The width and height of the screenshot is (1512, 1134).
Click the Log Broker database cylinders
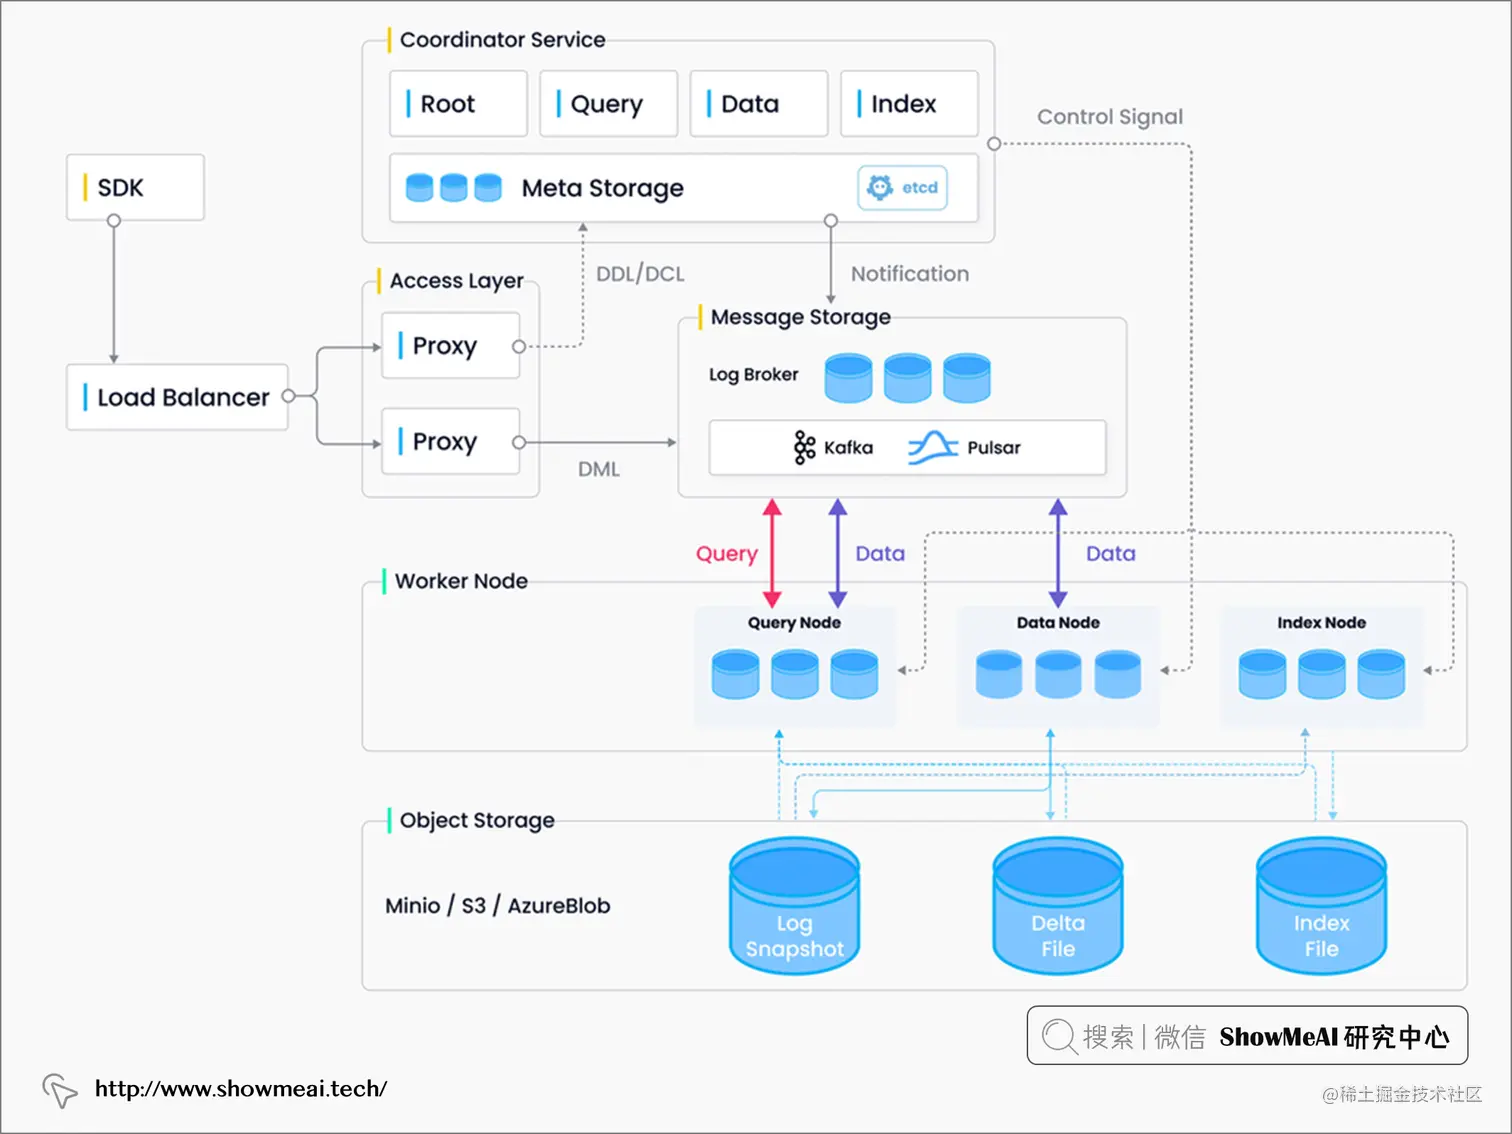click(x=907, y=378)
